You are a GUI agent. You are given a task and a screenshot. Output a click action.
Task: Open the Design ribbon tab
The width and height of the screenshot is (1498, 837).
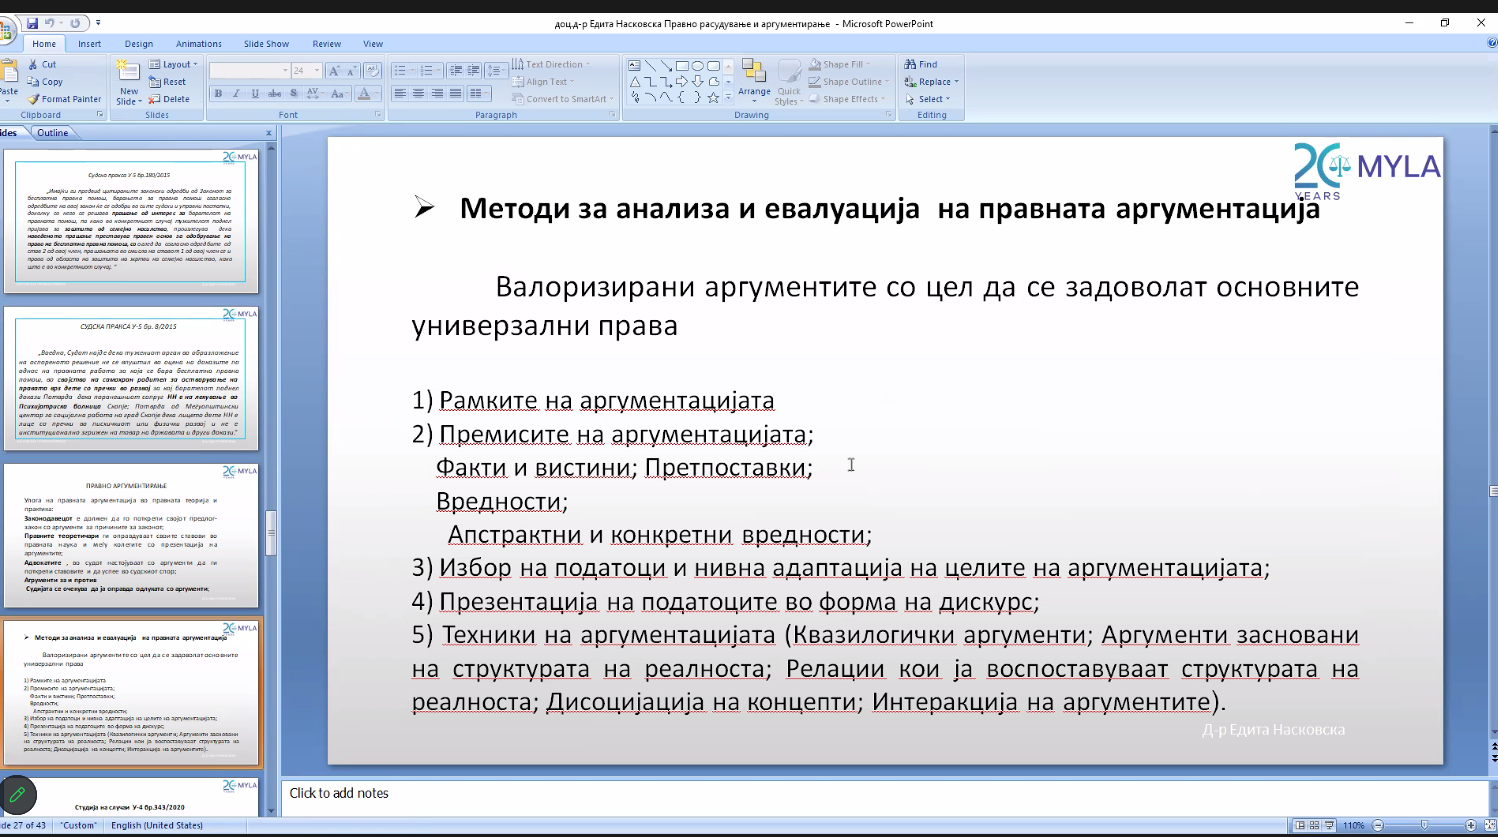(x=139, y=44)
